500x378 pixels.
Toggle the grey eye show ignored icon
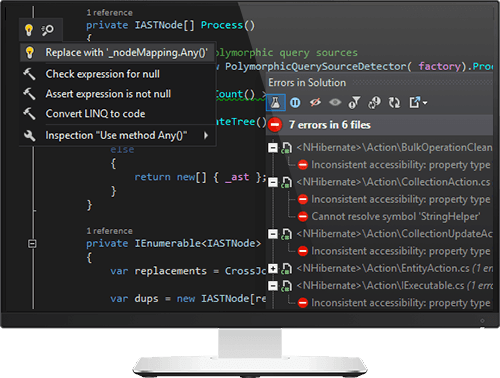pos(335,103)
